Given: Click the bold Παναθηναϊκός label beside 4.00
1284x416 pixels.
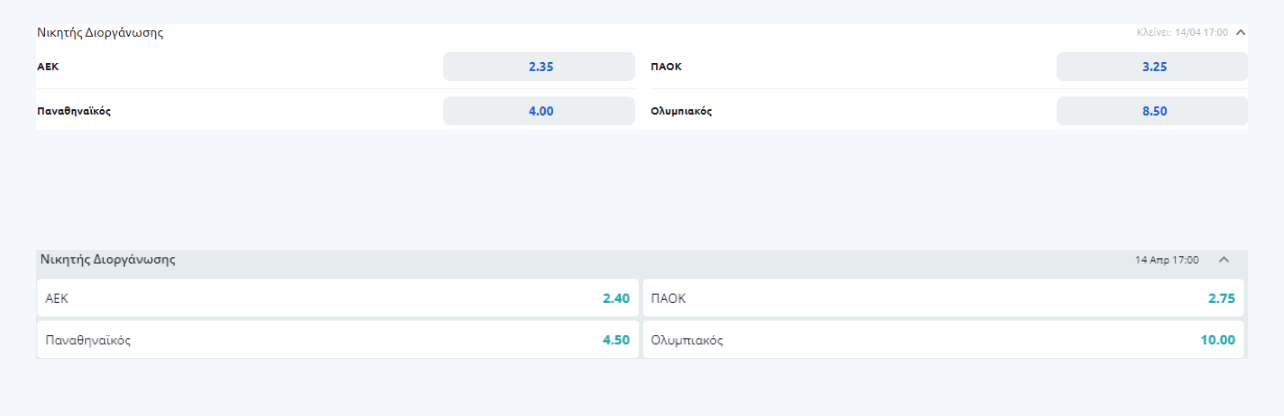Looking at the screenshot, I should [74, 111].
